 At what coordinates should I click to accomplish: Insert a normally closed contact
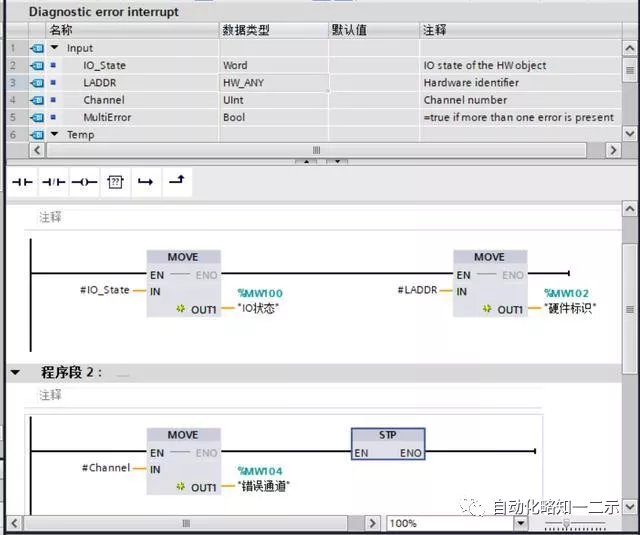53,183
